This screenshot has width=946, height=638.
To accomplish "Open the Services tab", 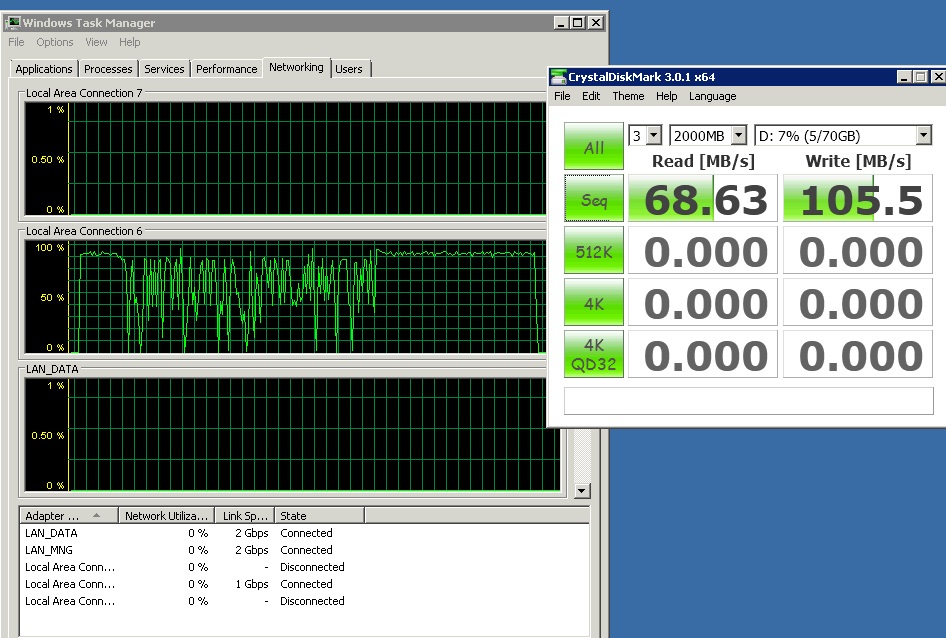I will tap(164, 69).
